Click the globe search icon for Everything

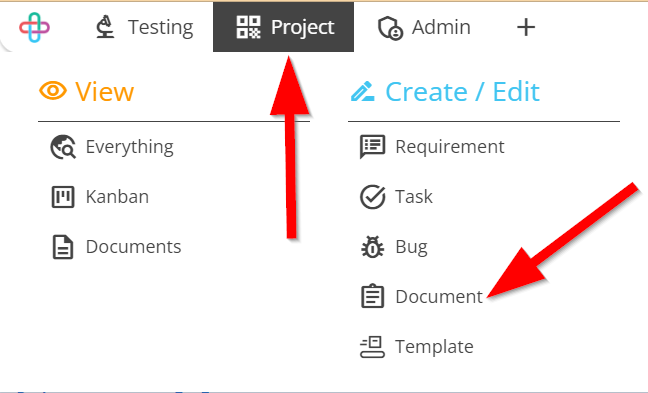(x=63, y=147)
